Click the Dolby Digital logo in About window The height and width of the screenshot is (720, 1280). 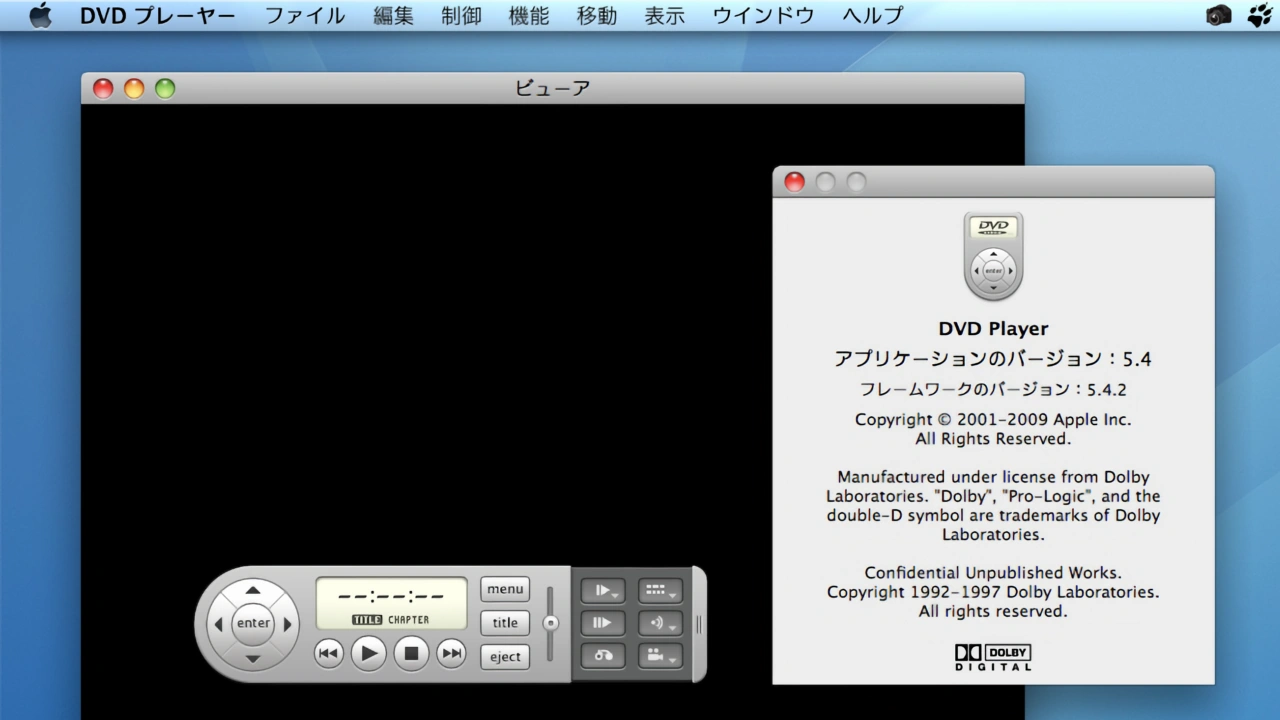pyautogui.click(x=993, y=657)
